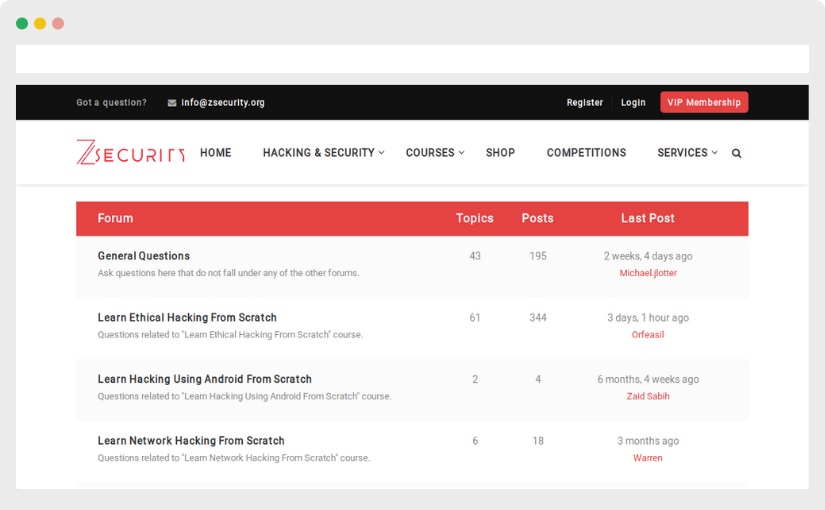The width and height of the screenshot is (825, 510).
Task: Click the search magnifier icon in navbar
Action: (736, 153)
